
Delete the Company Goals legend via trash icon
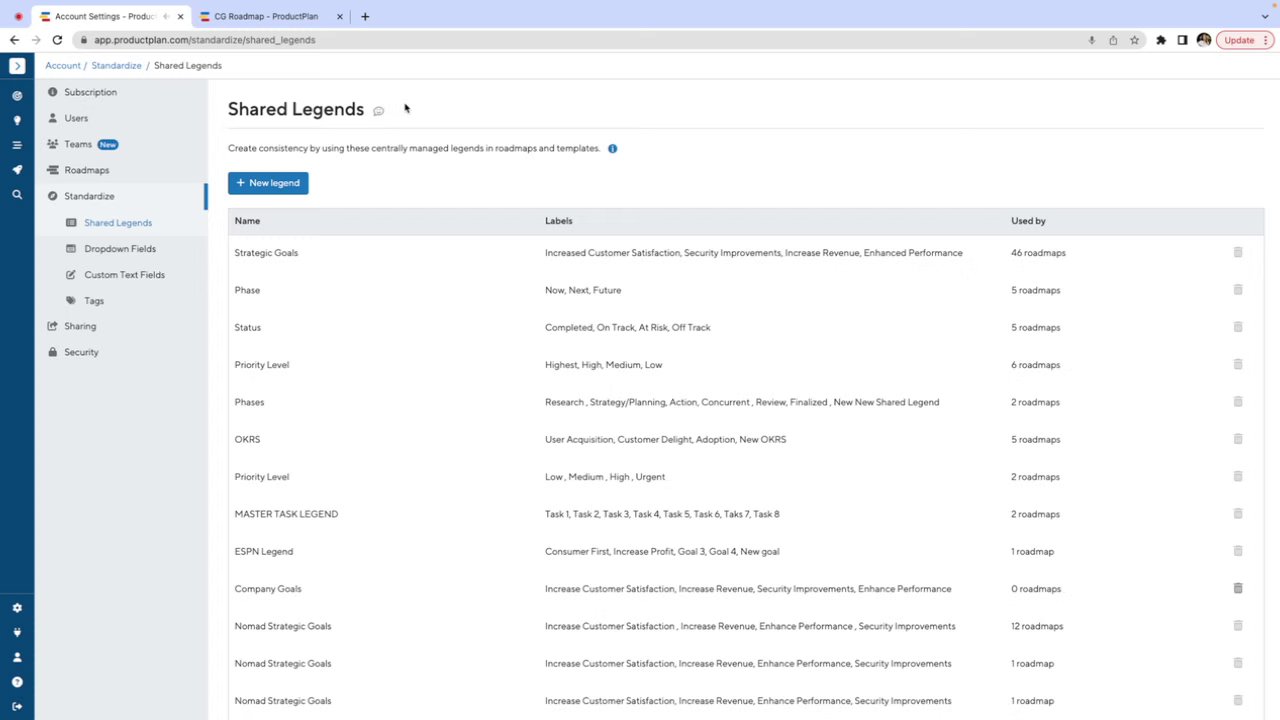(1237, 589)
